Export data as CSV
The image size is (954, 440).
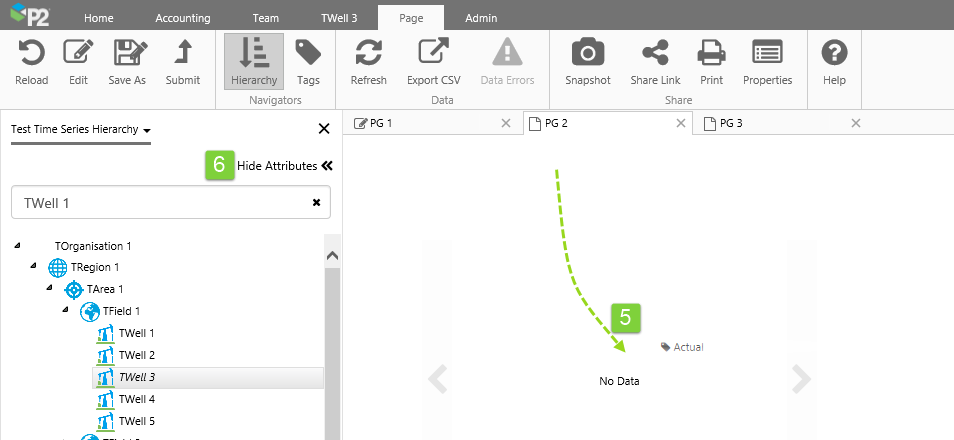(433, 54)
